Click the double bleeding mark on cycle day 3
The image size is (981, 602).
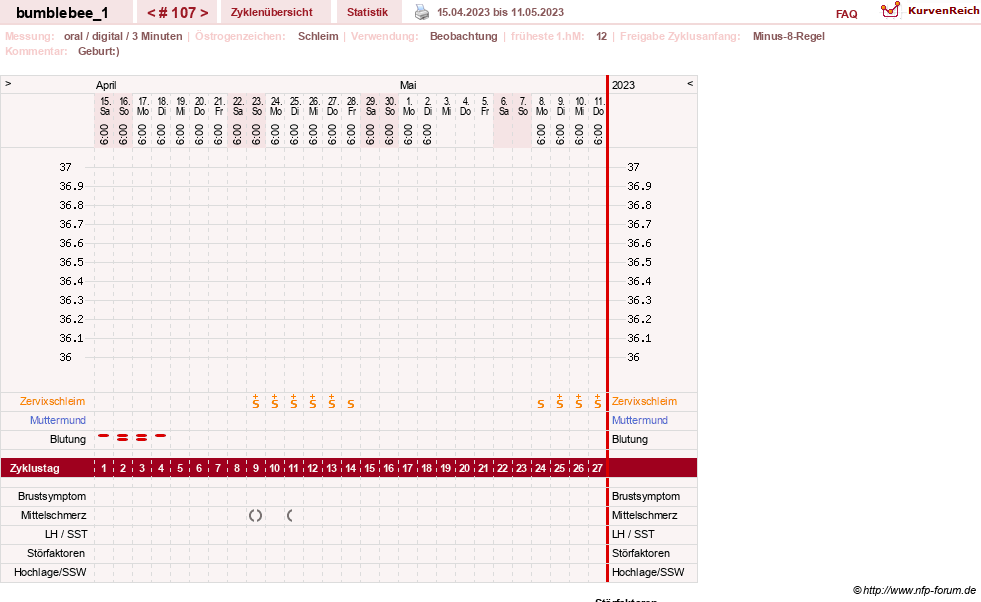[x=141, y=438]
